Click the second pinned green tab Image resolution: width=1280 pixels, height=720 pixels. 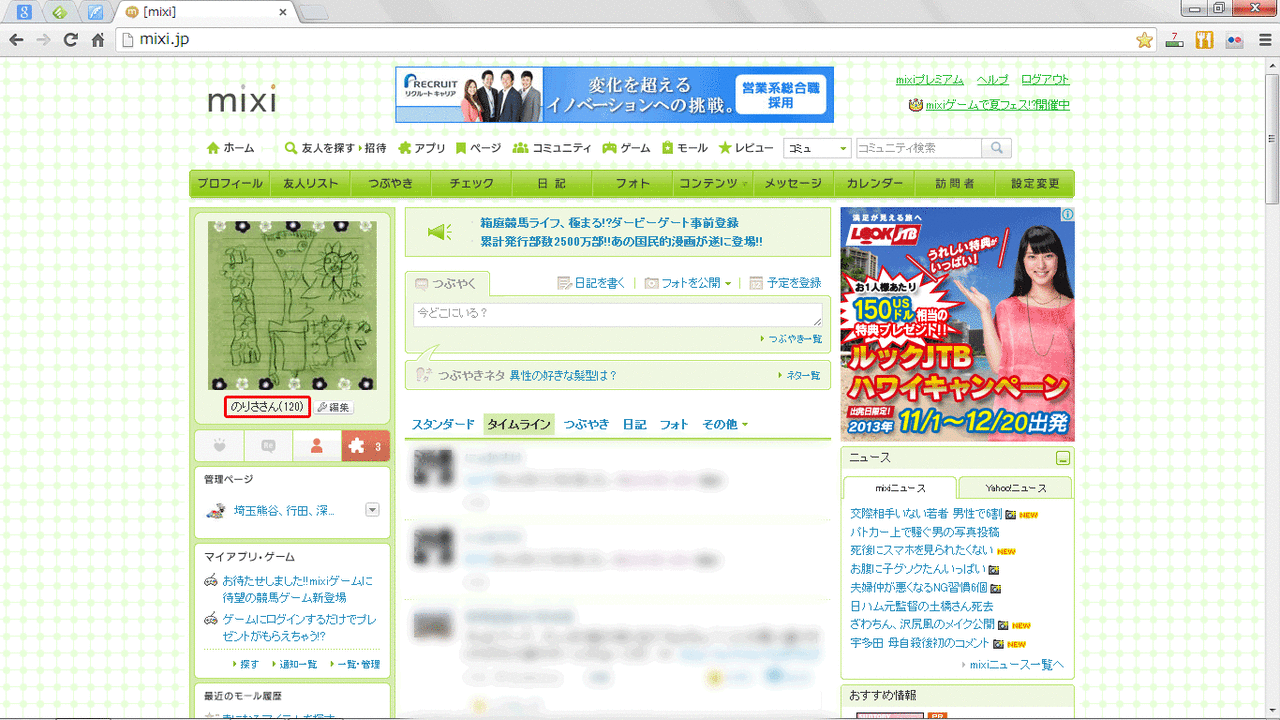click(60, 13)
